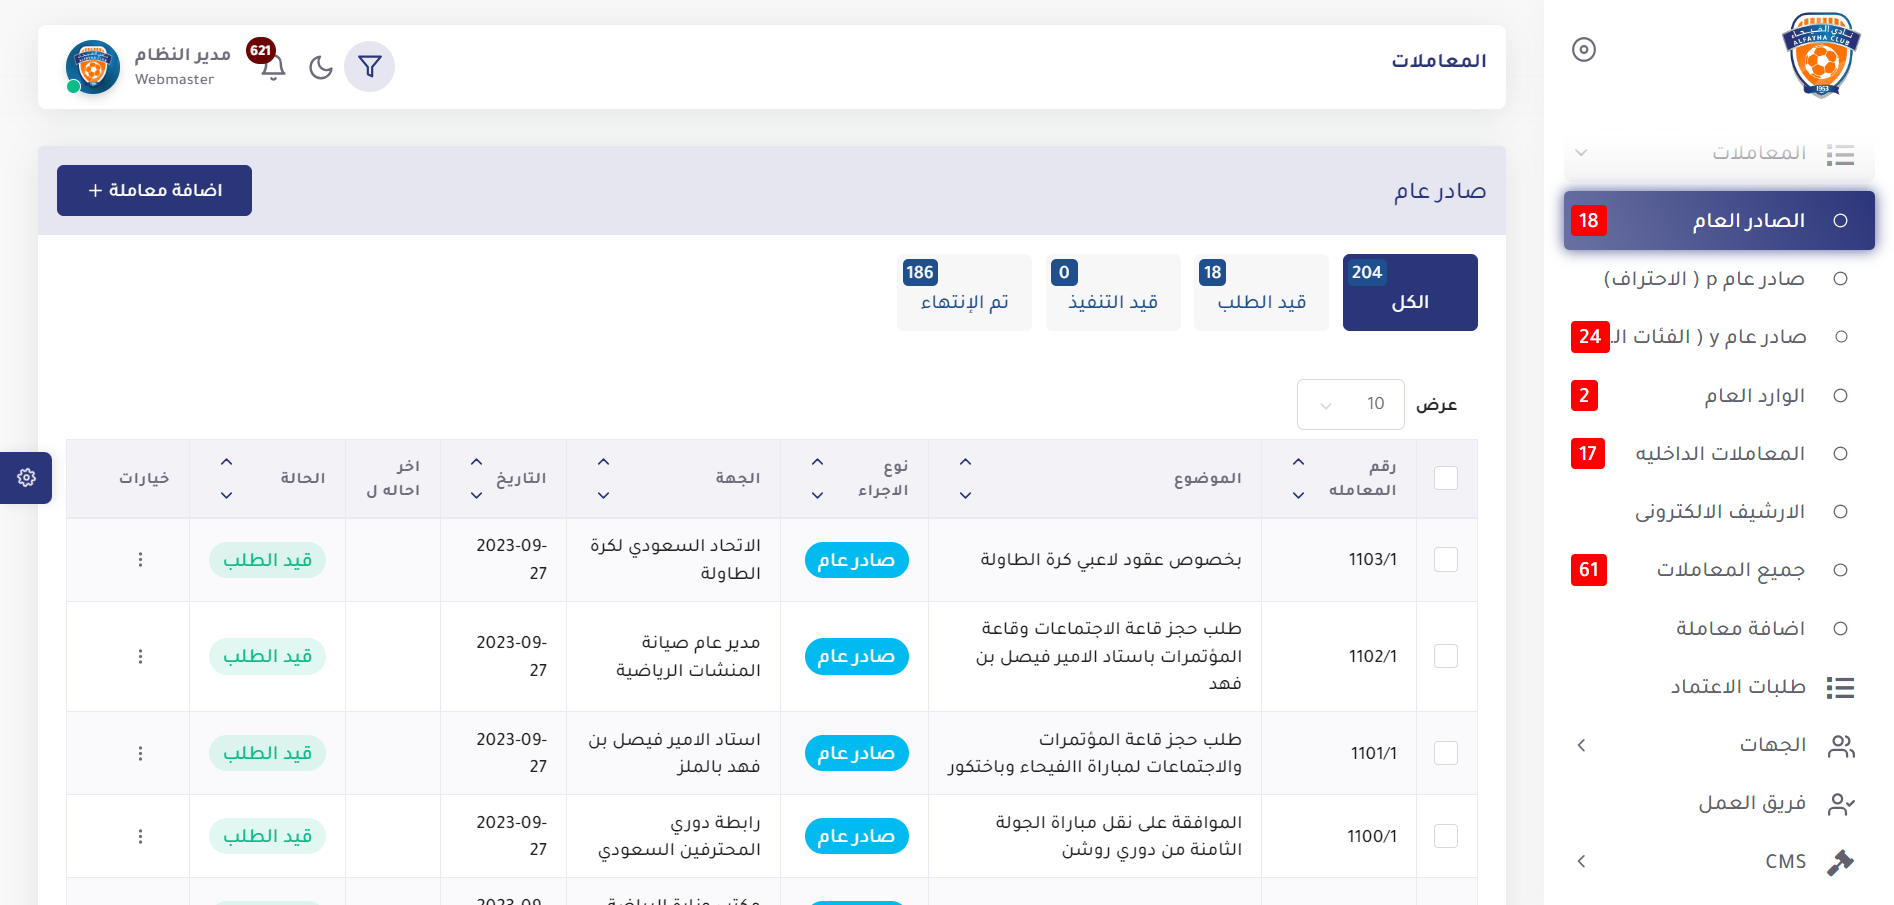Screen dimensions: 1894x905
Task: Open the rows-per-page dropdown showing 10
Action: (x=1350, y=404)
